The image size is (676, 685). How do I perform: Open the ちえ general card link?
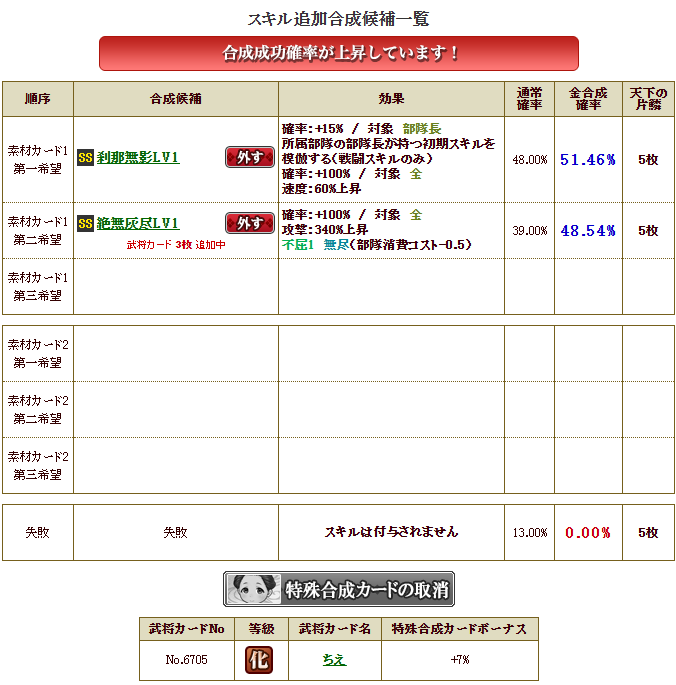click(334, 660)
